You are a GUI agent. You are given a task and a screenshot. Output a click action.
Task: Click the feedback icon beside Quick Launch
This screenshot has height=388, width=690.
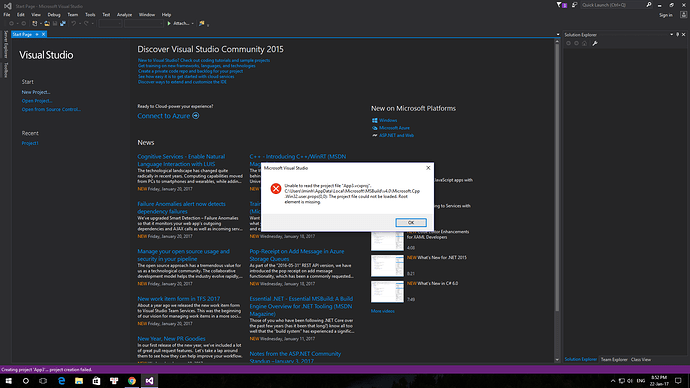[574, 5]
